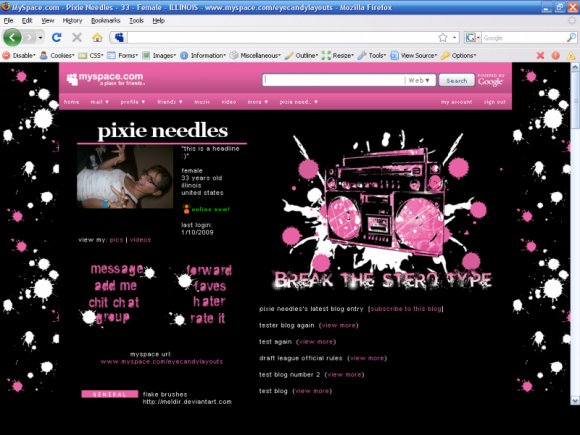Click the MySpace page search box
The height and width of the screenshot is (435, 580).
point(334,80)
